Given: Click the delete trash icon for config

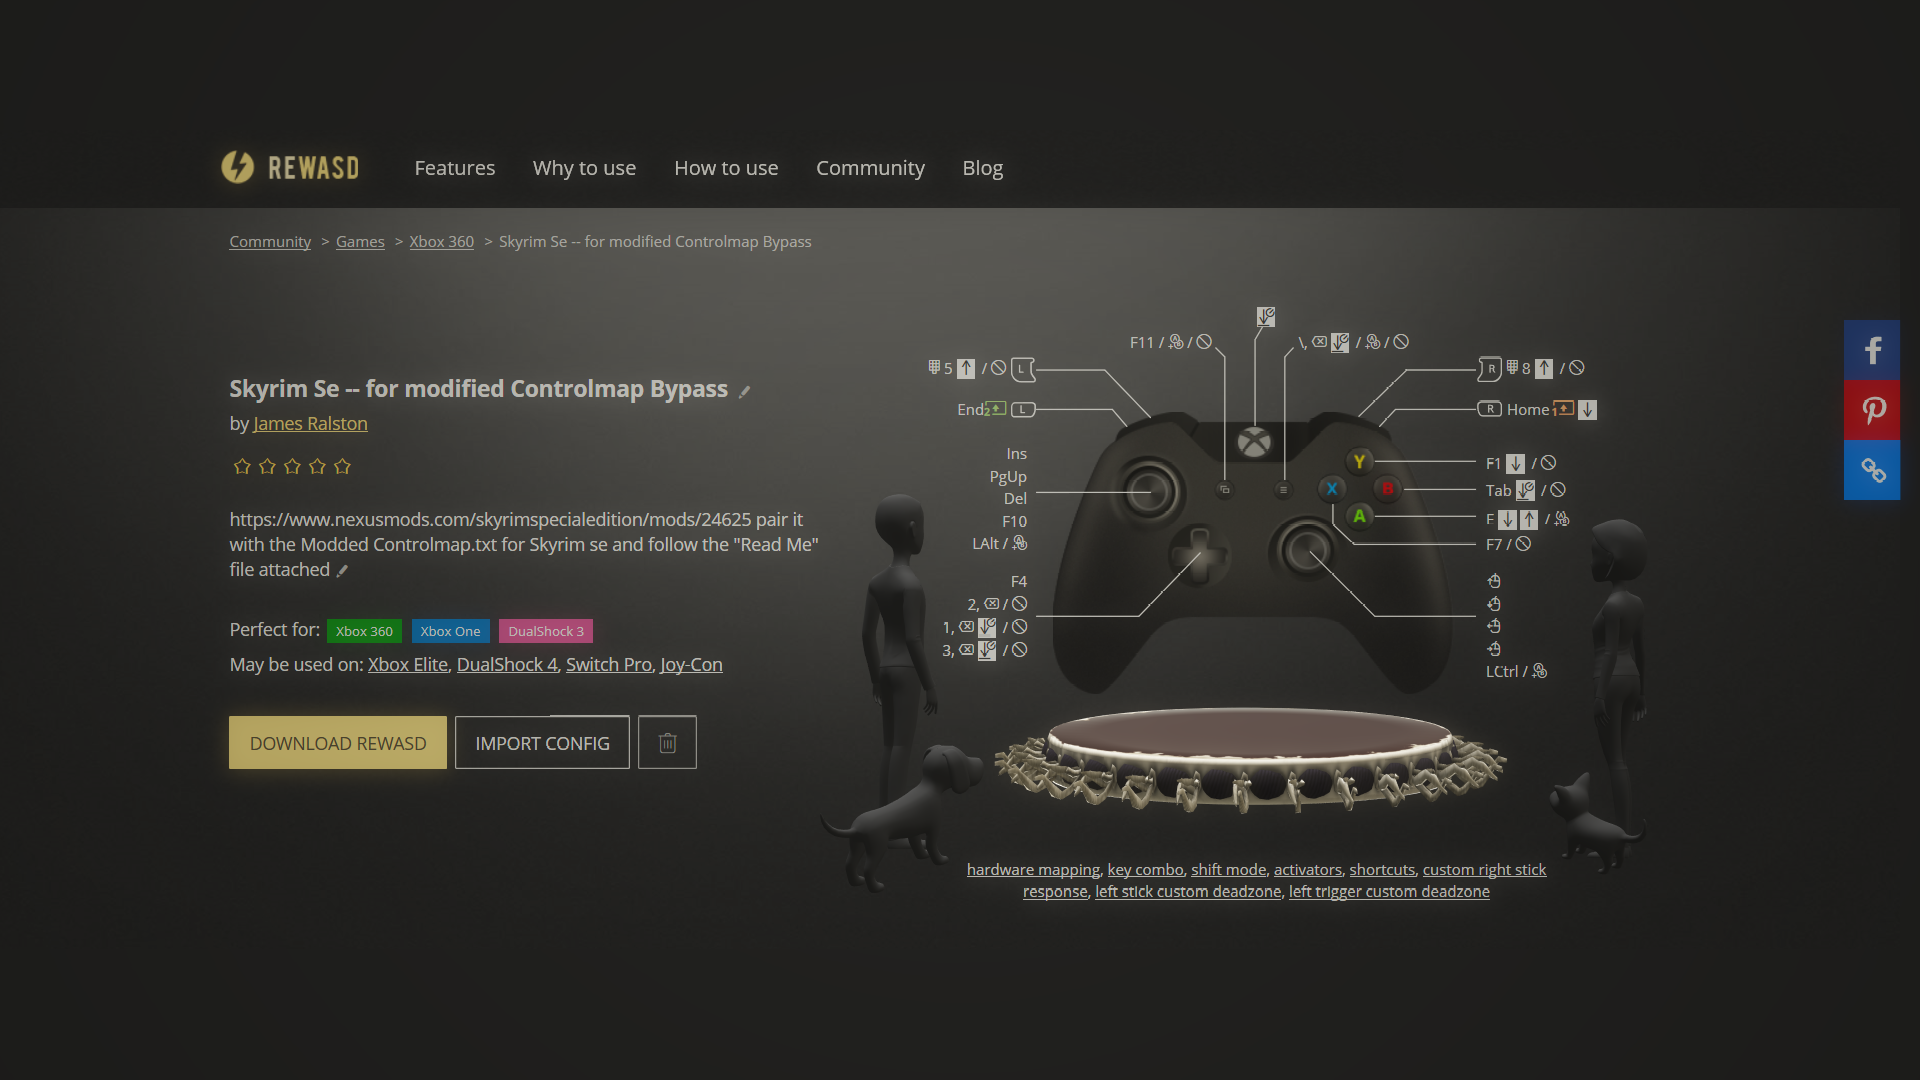Looking at the screenshot, I should pos(667,742).
